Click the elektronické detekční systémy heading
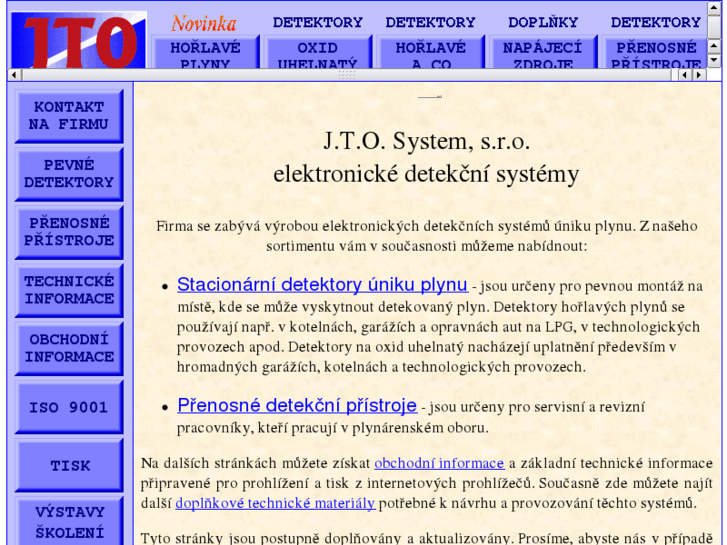The height and width of the screenshot is (545, 727). pyautogui.click(x=426, y=174)
